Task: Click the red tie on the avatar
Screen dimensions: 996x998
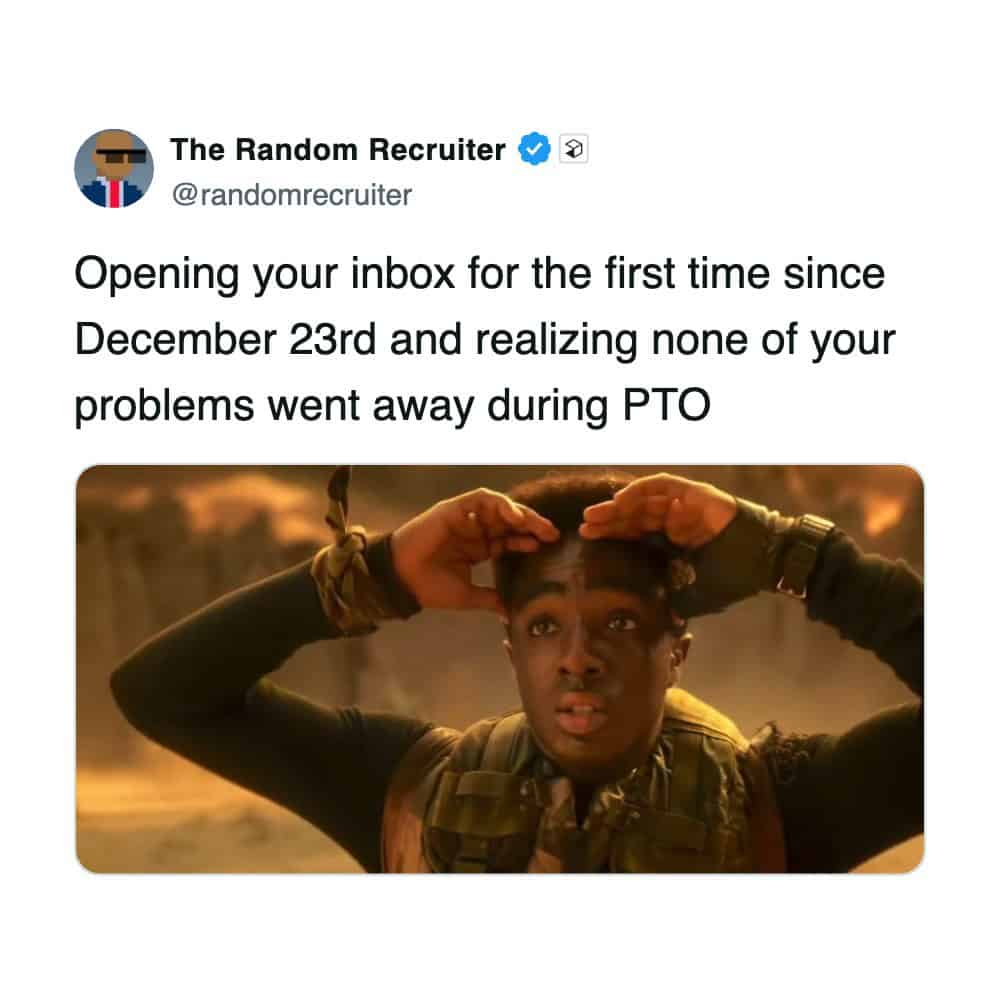Action: [x=115, y=193]
